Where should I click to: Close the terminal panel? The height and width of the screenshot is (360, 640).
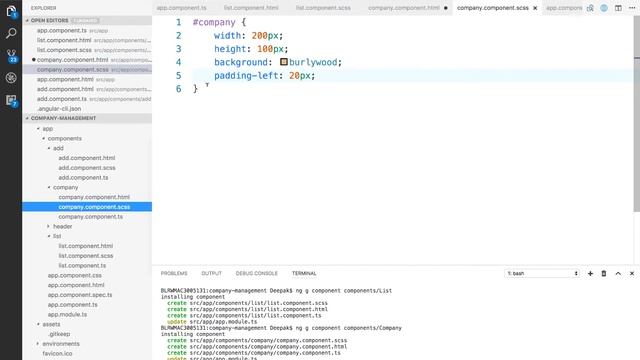pos(632,273)
